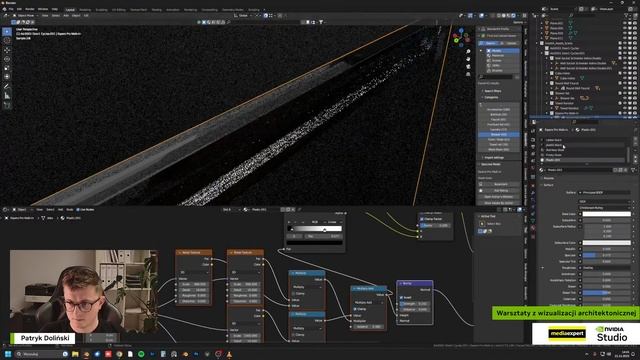The image size is (640, 360).
Task: Hide Shower Set collection via eye icon
Action: [624, 93]
